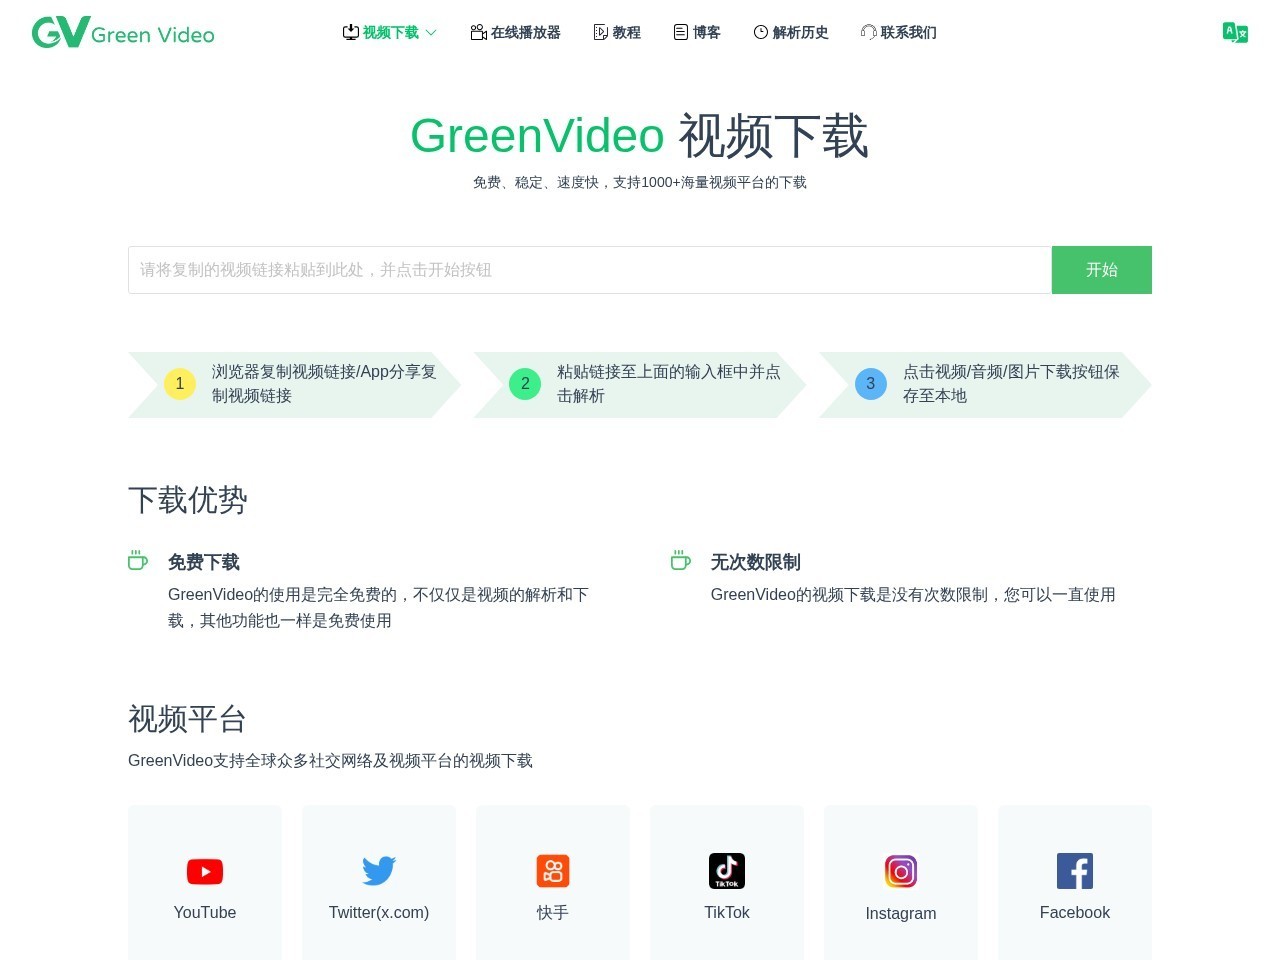This screenshot has height=960, width=1280.
Task: Click the GreenVideo 视频下载 main title
Action: [x=640, y=136]
